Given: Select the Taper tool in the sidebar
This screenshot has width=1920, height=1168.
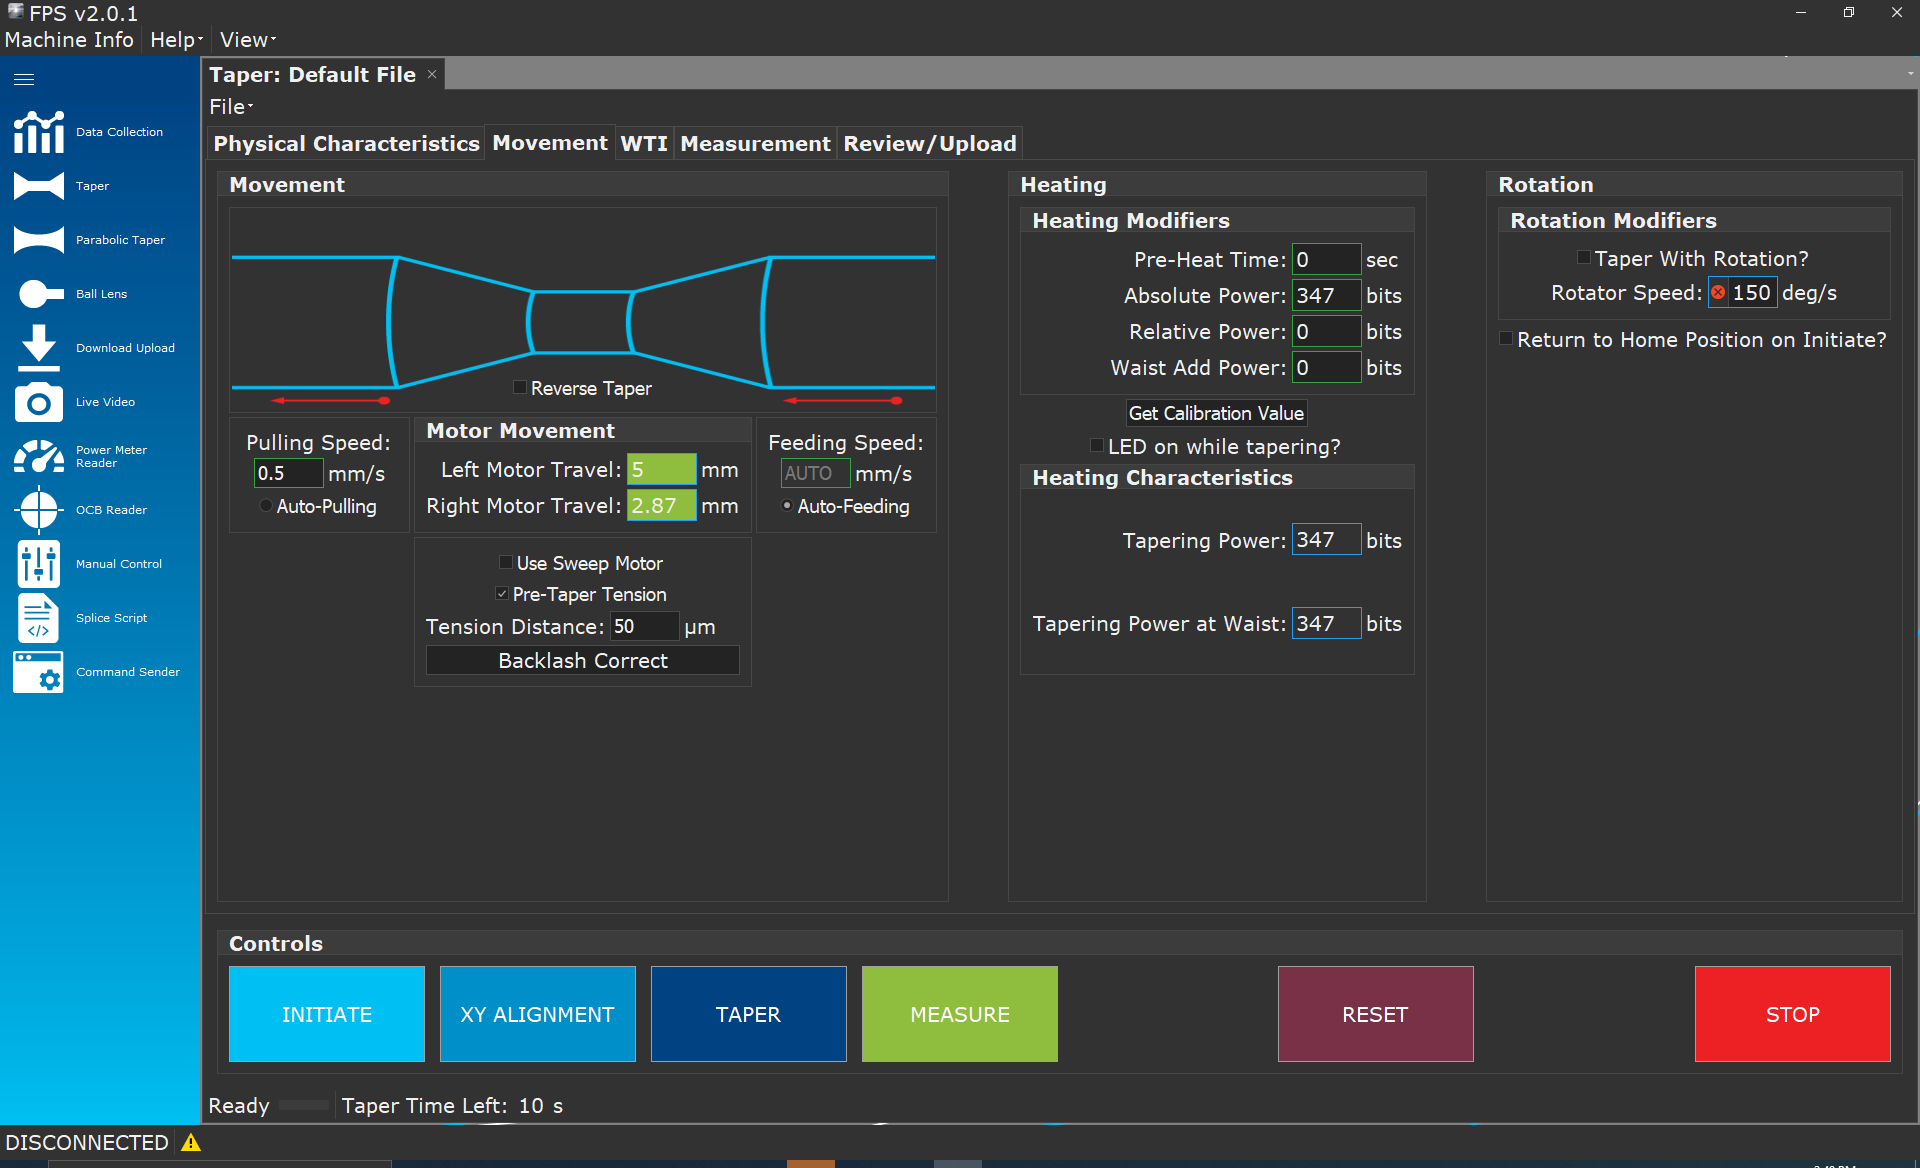Looking at the screenshot, I should (x=92, y=186).
